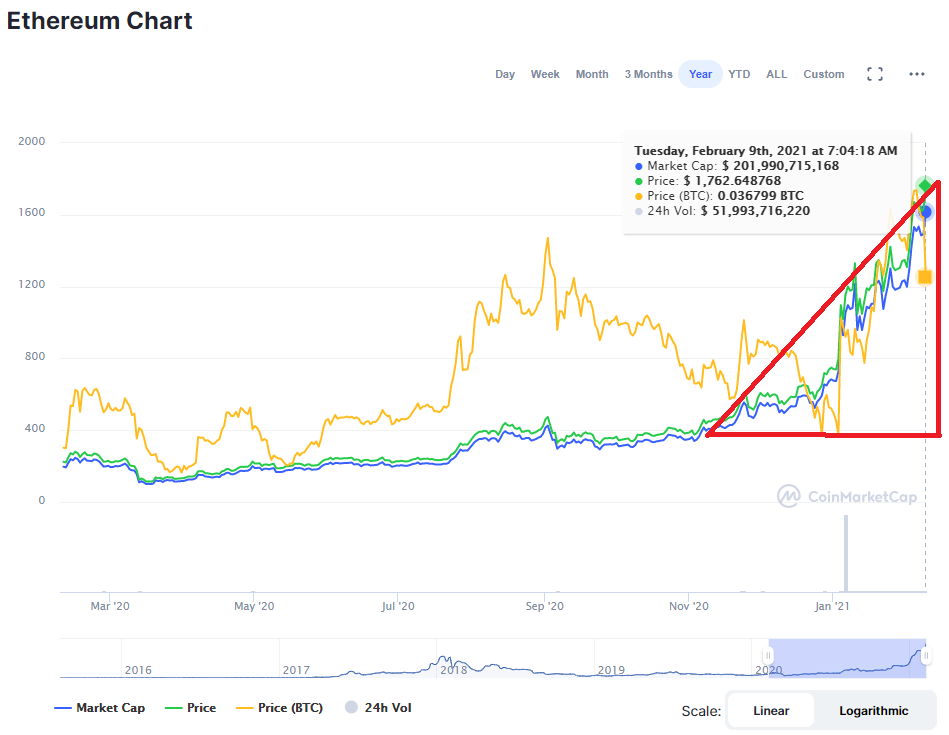Jump to 2019 in the navigator timeline
The width and height of the screenshot is (949, 735).
(611, 670)
